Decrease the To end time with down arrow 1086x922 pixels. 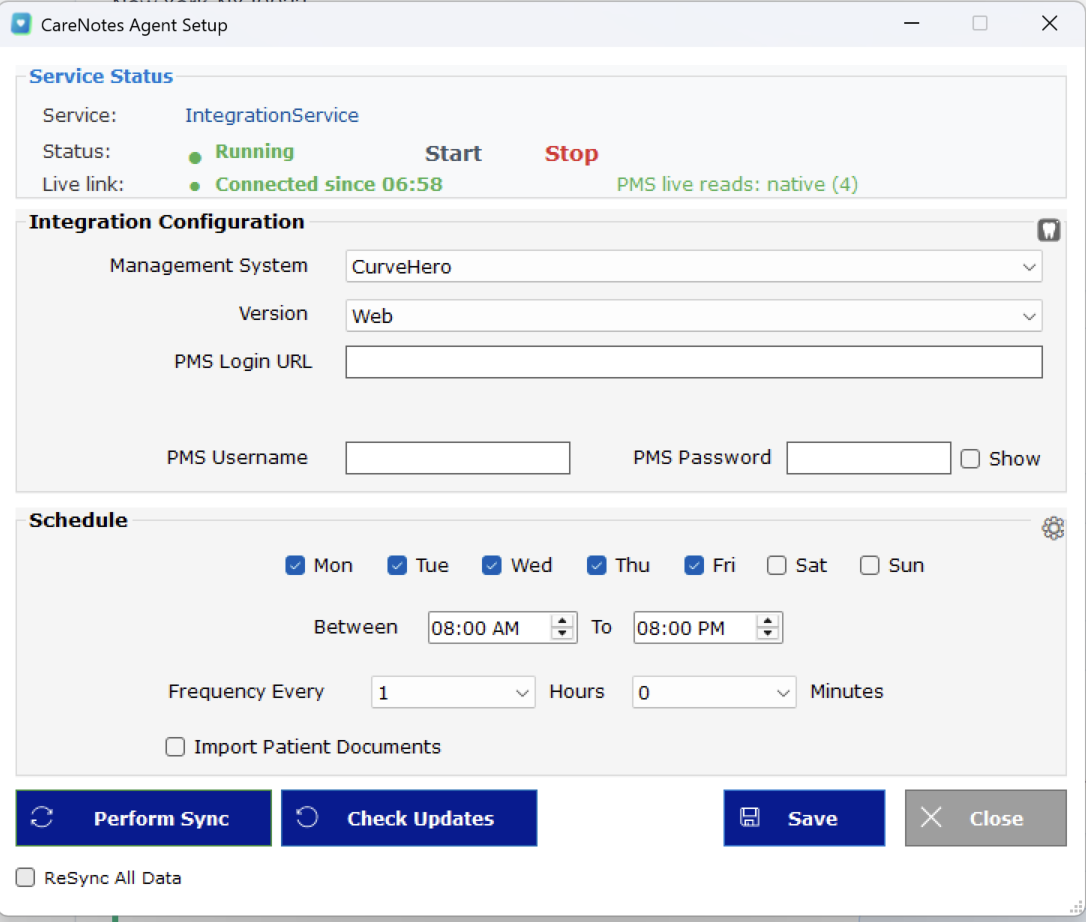[x=767, y=634]
